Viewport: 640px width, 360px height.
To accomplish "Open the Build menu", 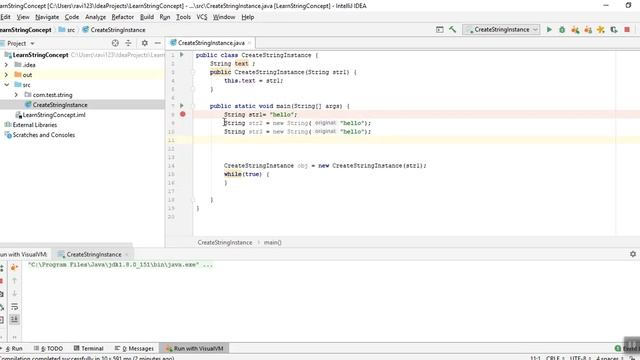I will (x=147, y=17).
